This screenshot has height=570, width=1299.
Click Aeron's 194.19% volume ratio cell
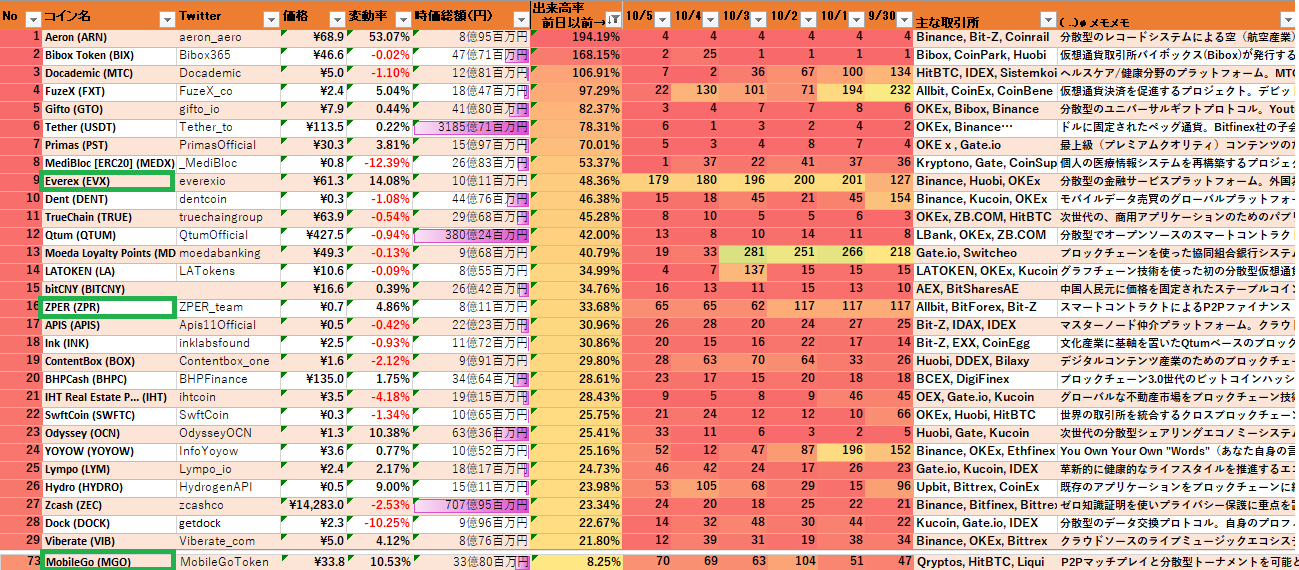click(577, 37)
